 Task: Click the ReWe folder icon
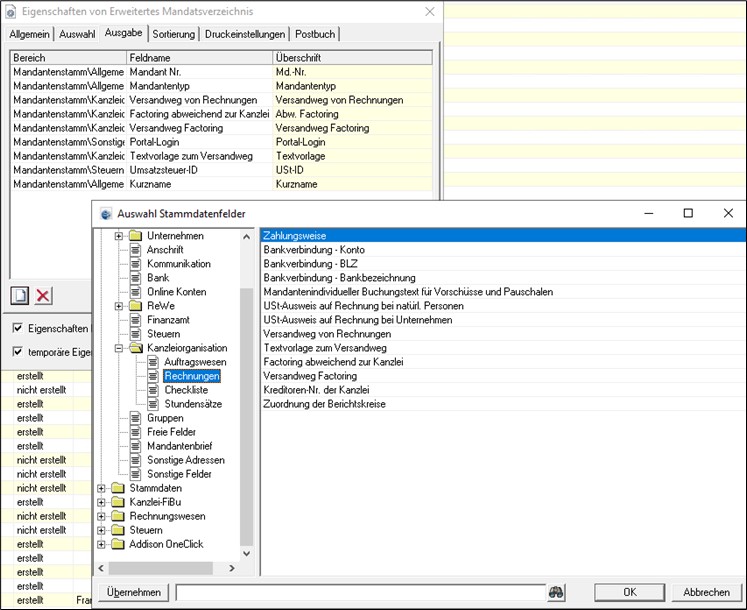click(135, 306)
